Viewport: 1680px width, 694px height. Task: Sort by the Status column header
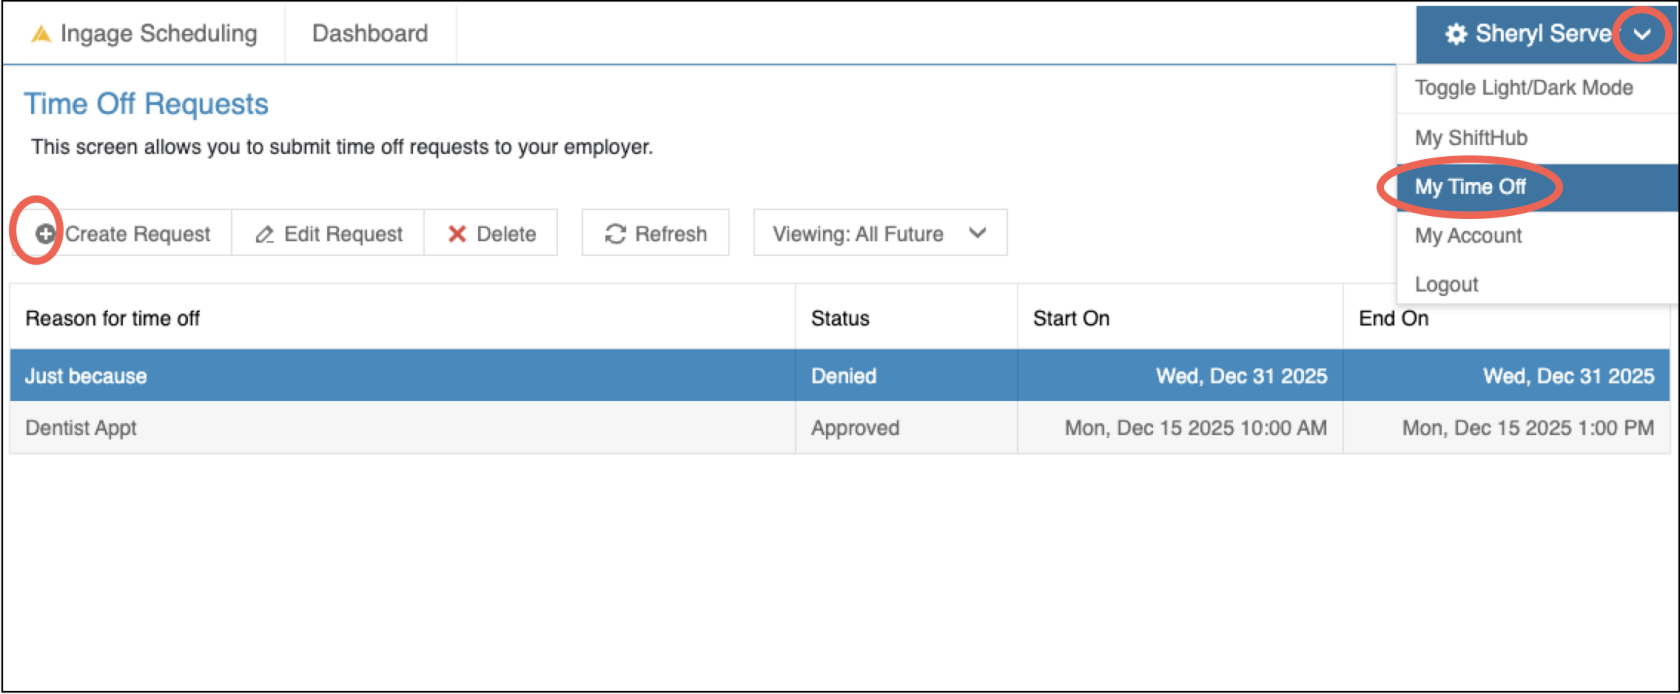click(840, 318)
